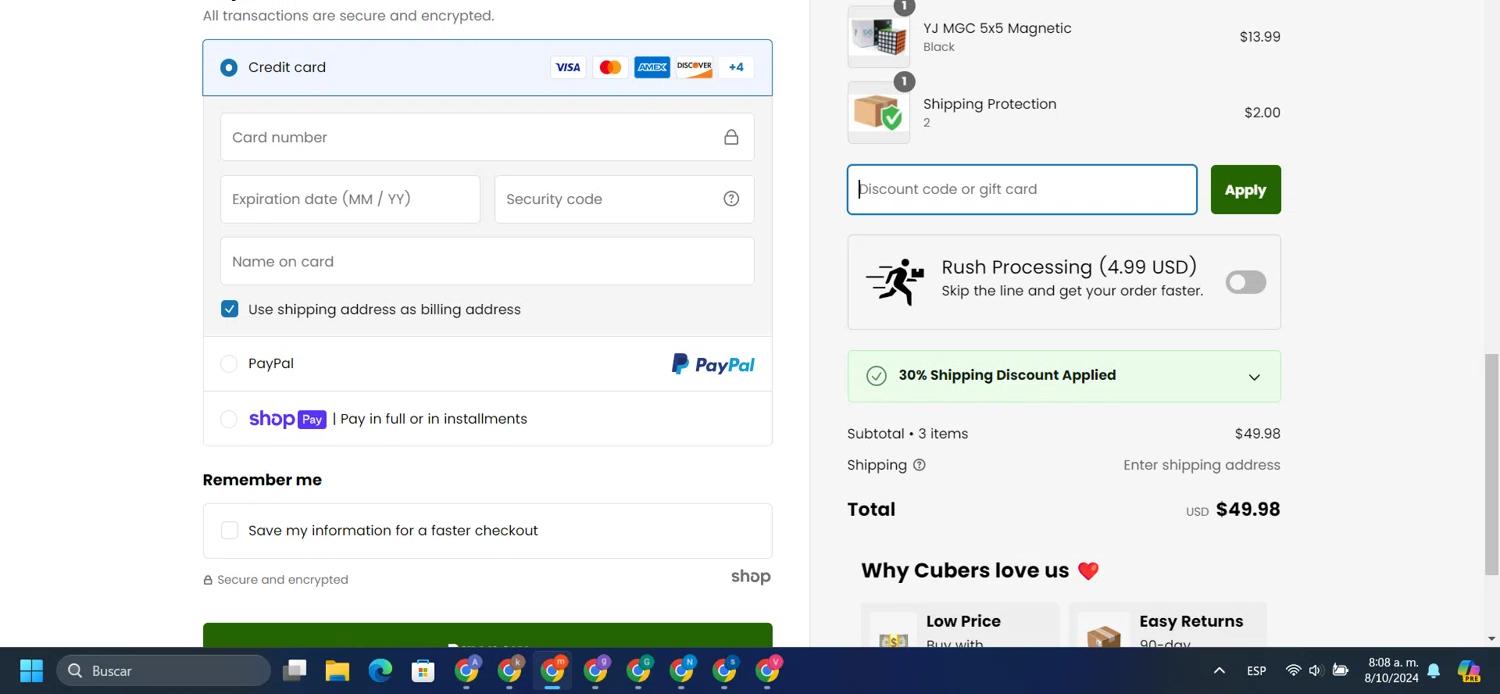Enable the Rush Processing toggle

(x=1245, y=282)
